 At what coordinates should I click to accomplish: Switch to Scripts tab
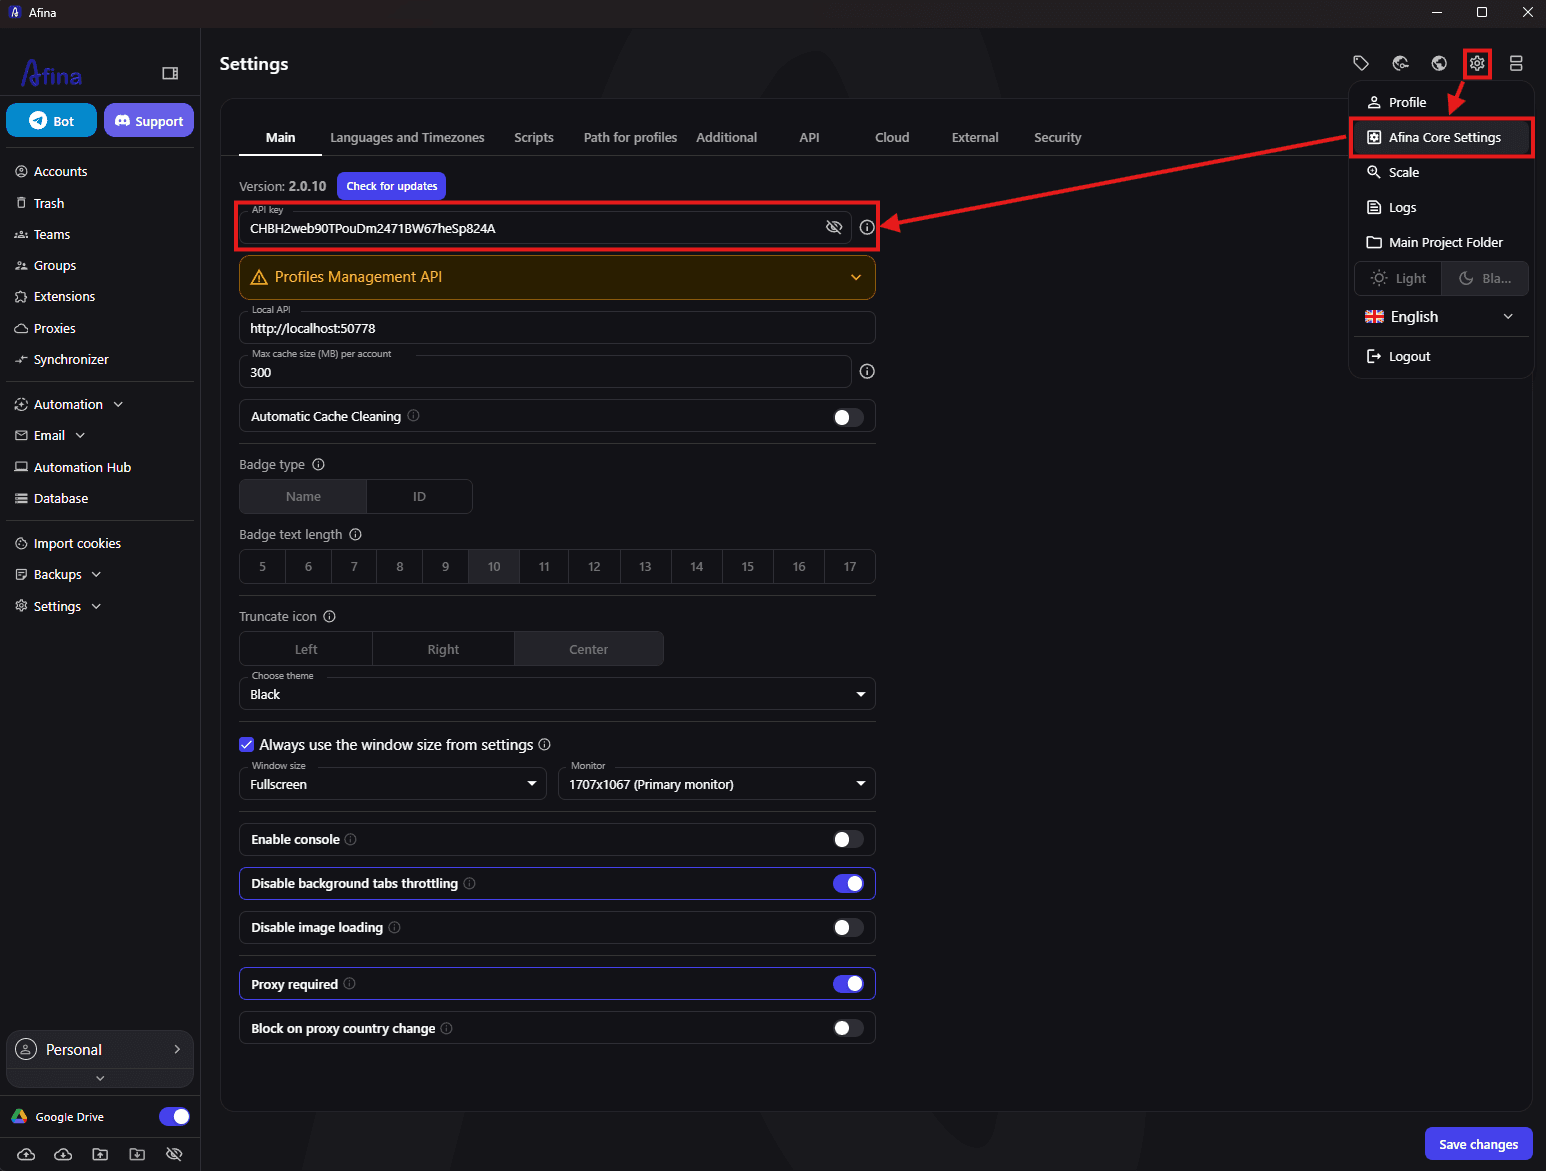point(534,137)
